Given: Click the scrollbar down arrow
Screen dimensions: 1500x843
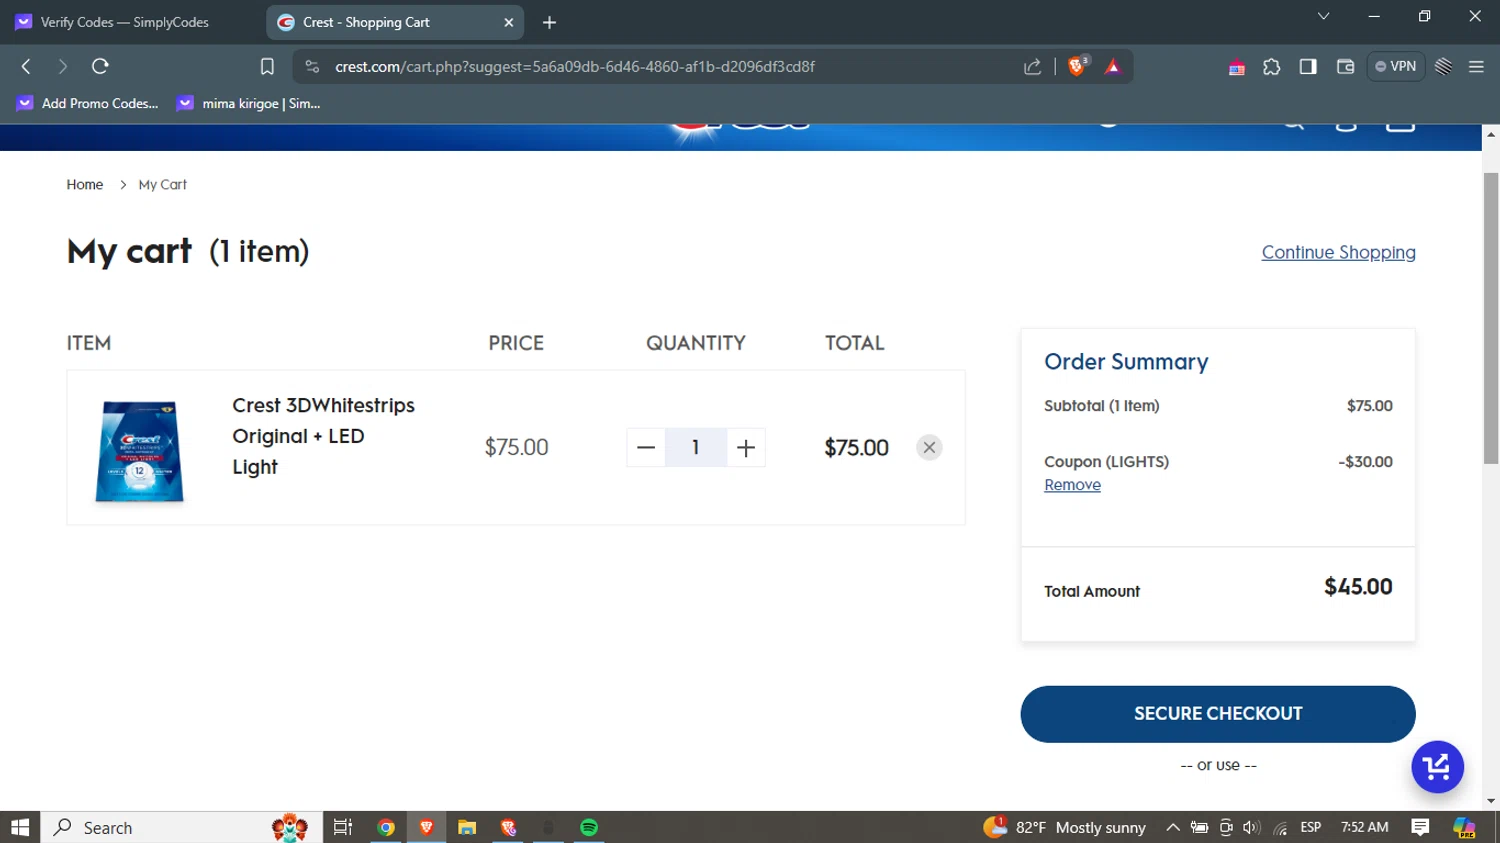Looking at the screenshot, I should [1491, 801].
